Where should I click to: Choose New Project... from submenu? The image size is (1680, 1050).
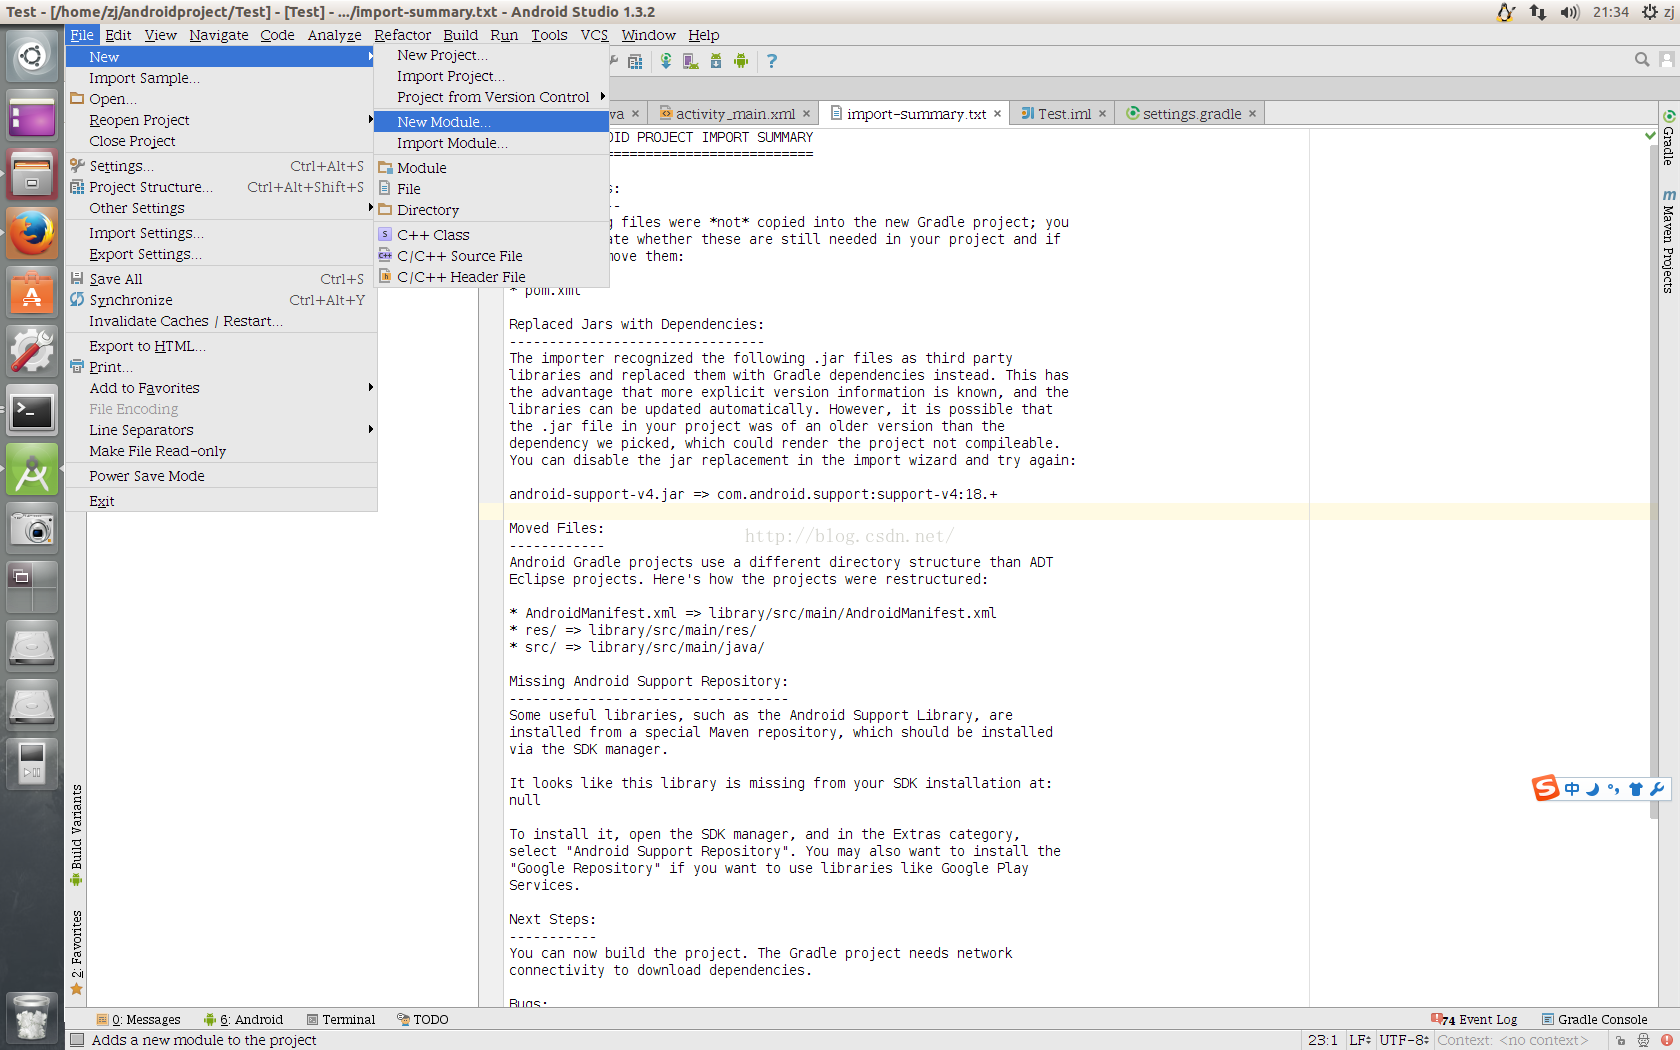coord(491,55)
